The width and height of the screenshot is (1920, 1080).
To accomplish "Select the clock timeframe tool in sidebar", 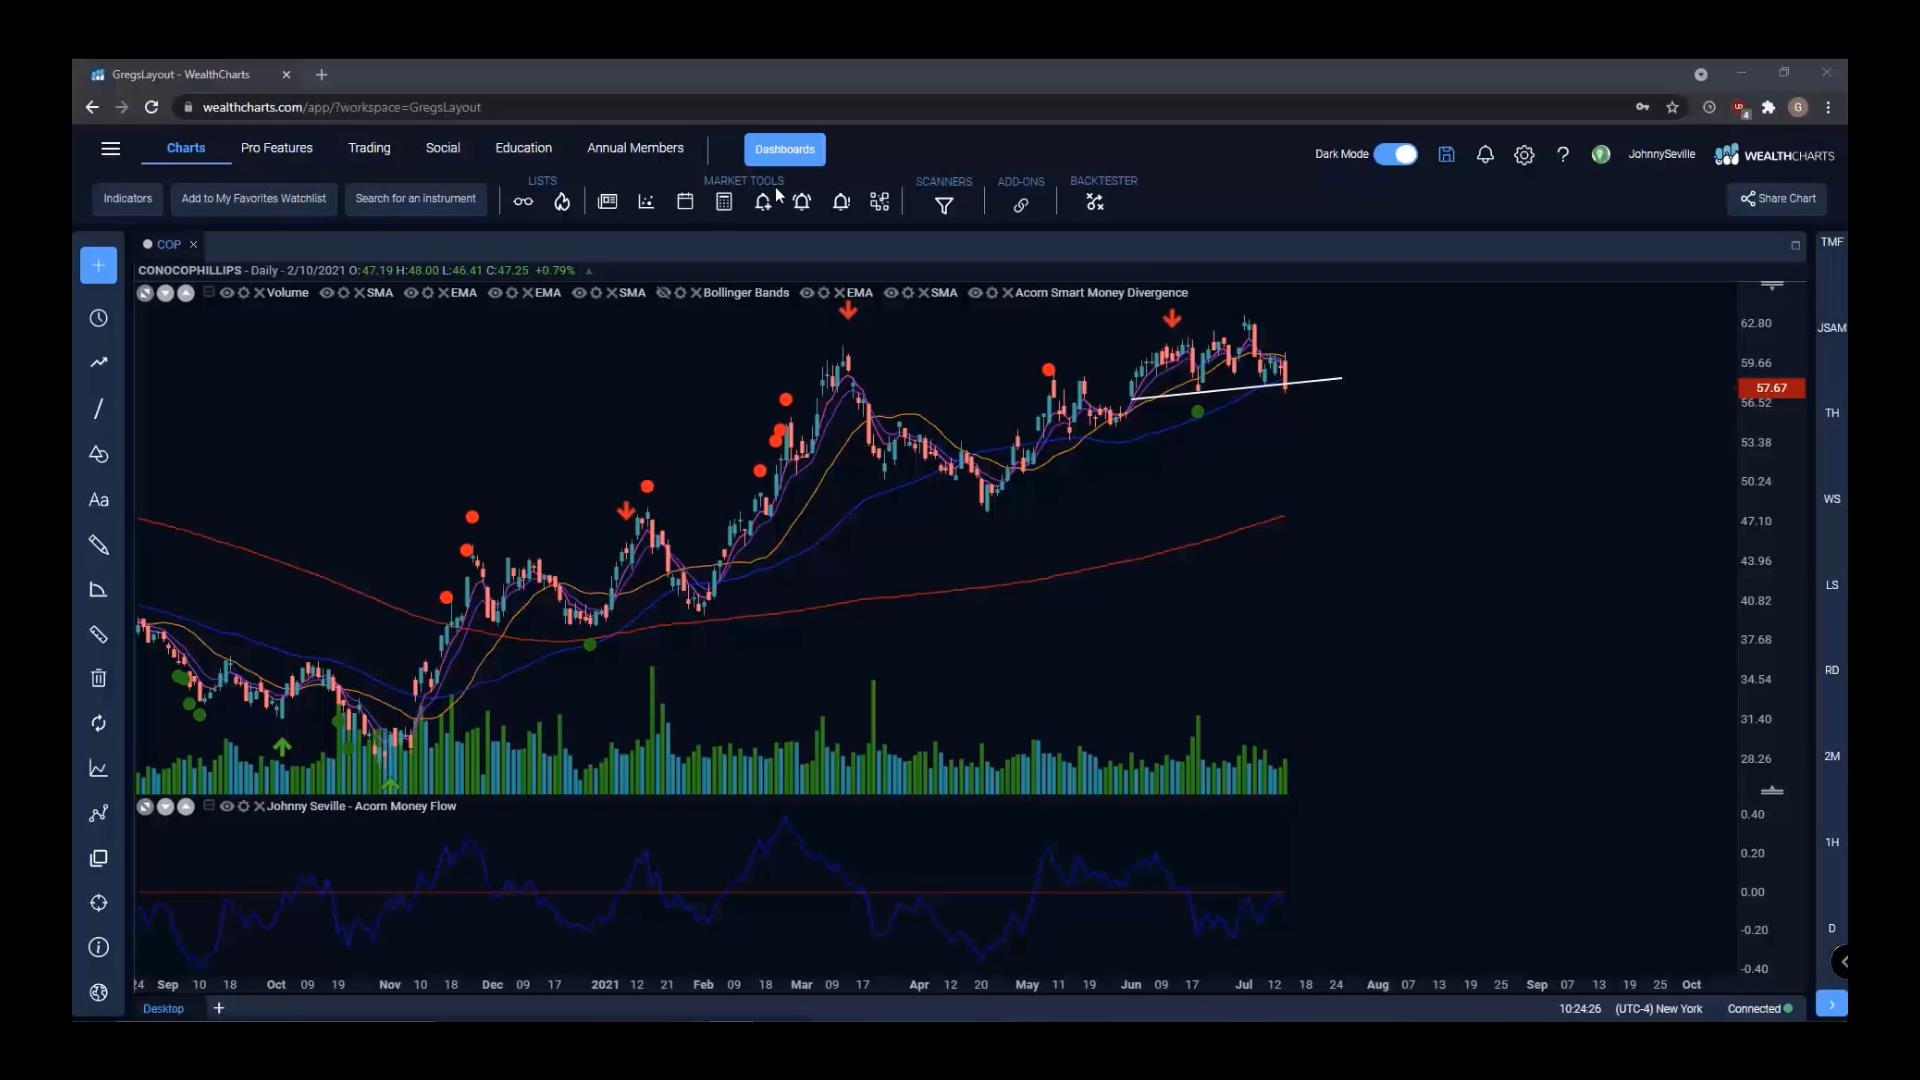I will point(98,318).
